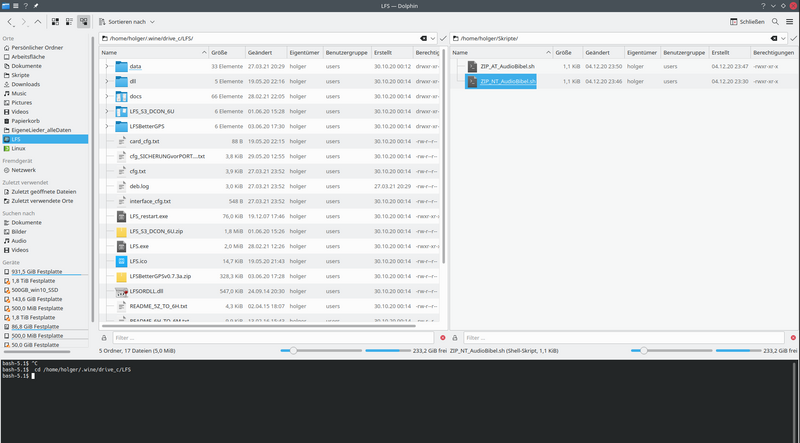The image size is (800, 443).
Task: Expand the data folder tree
Action: click(107, 67)
